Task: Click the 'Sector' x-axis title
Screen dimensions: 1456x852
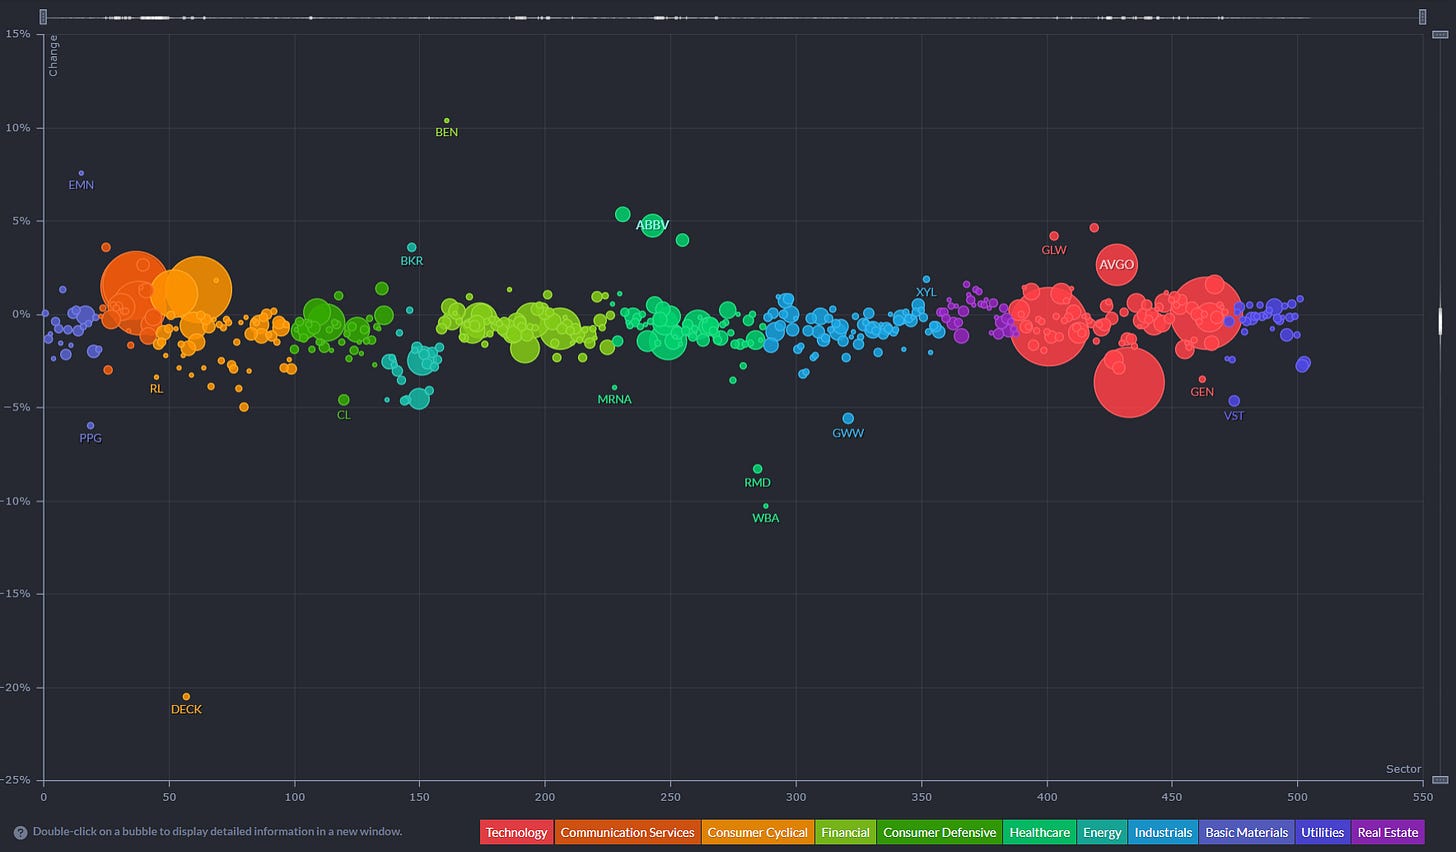Action: click(1403, 769)
